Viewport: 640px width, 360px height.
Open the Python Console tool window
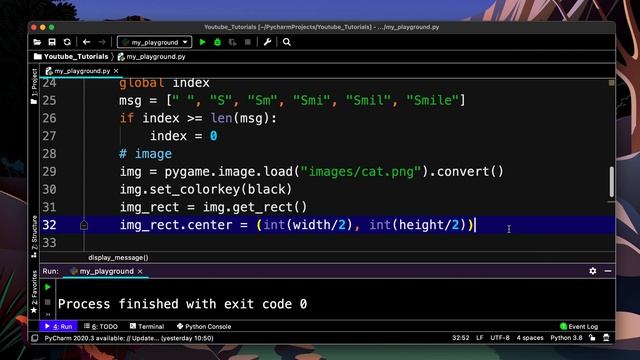pyautogui.click(x=204, y=327)
